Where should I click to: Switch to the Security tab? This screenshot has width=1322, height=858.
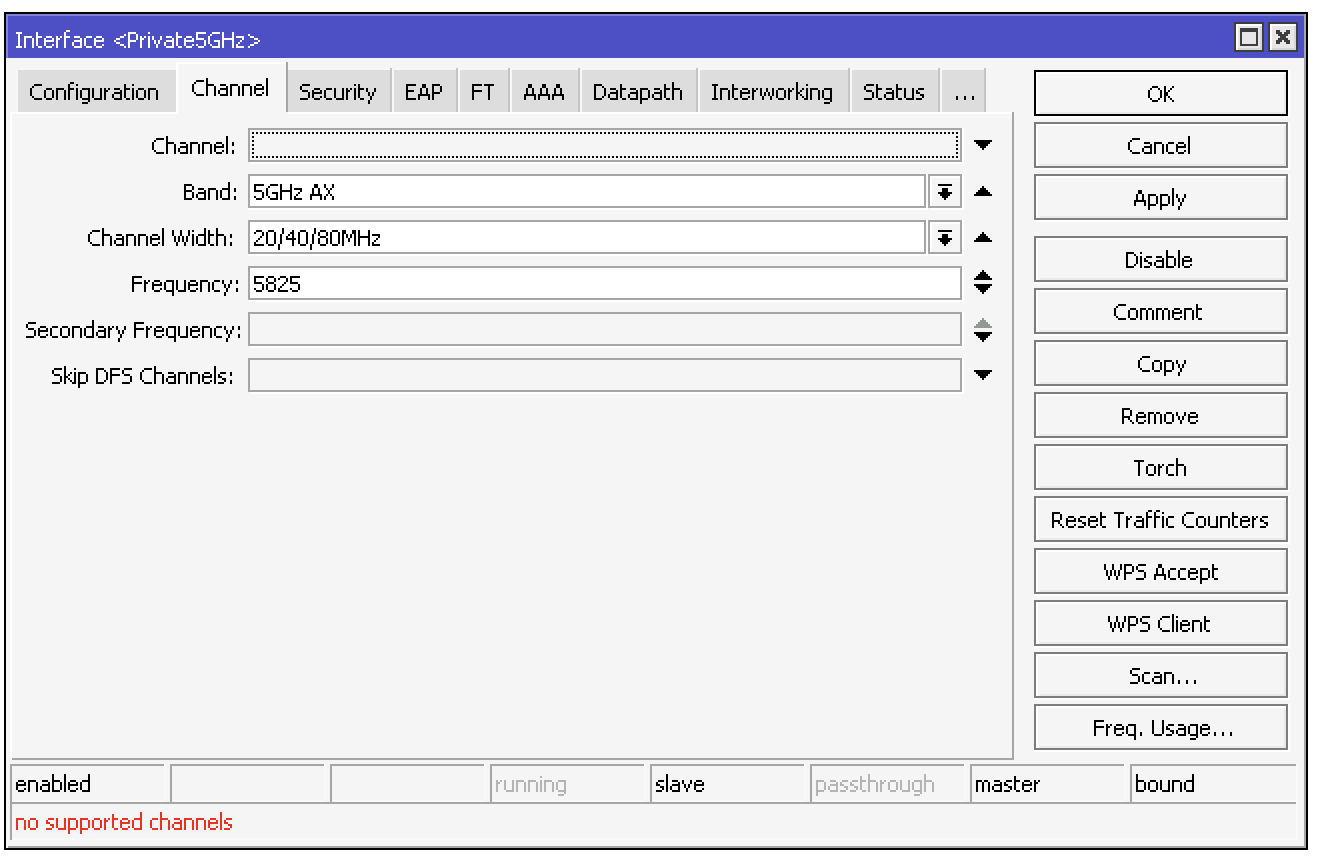click(x=338, y=91)
